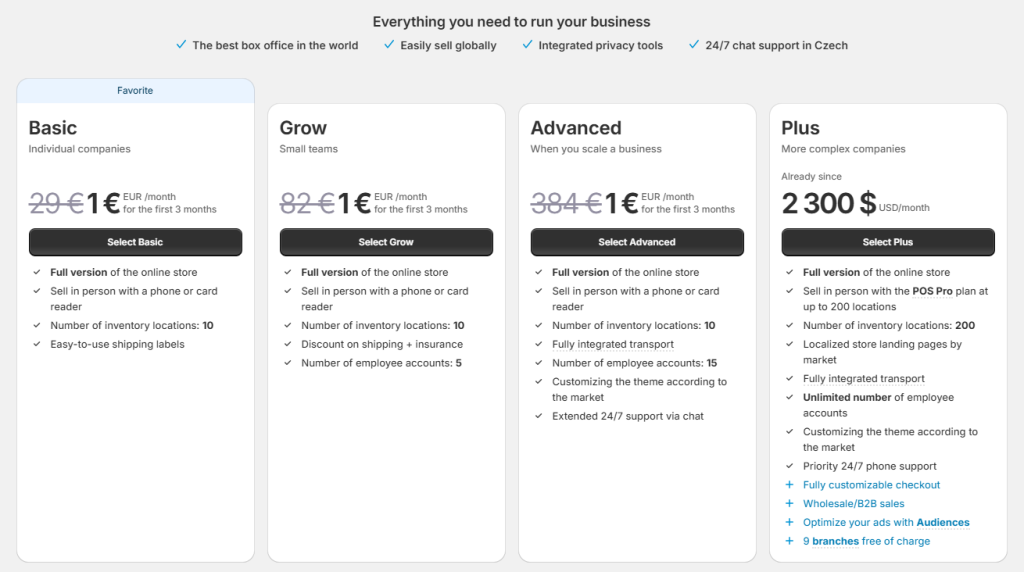Expand the Fully customizable checkout feature
This screenshot has width=1024, height=572.
pos(871,485)
